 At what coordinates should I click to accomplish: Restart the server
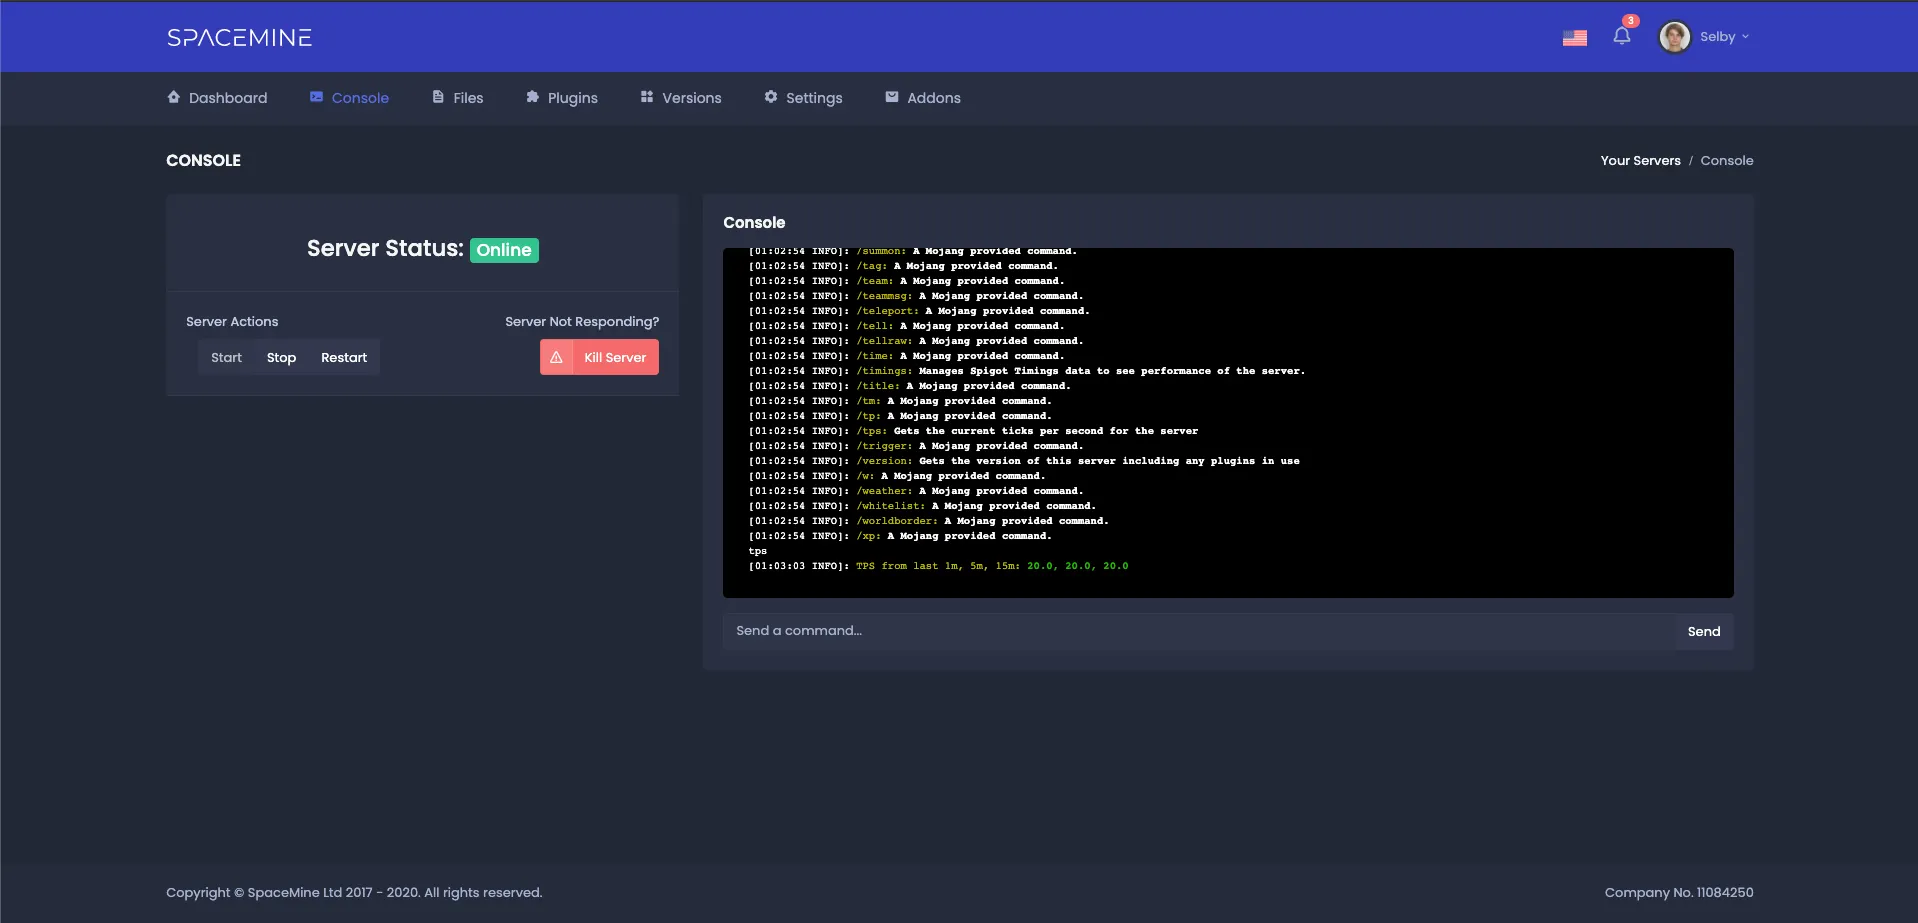coord(344,358)
